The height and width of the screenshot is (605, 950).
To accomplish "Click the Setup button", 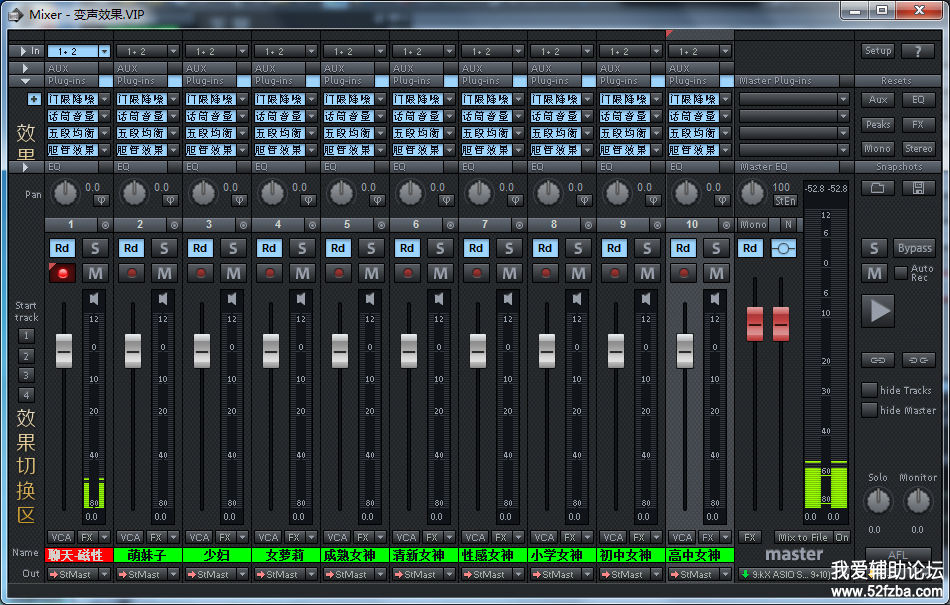I will click(877, 51).
